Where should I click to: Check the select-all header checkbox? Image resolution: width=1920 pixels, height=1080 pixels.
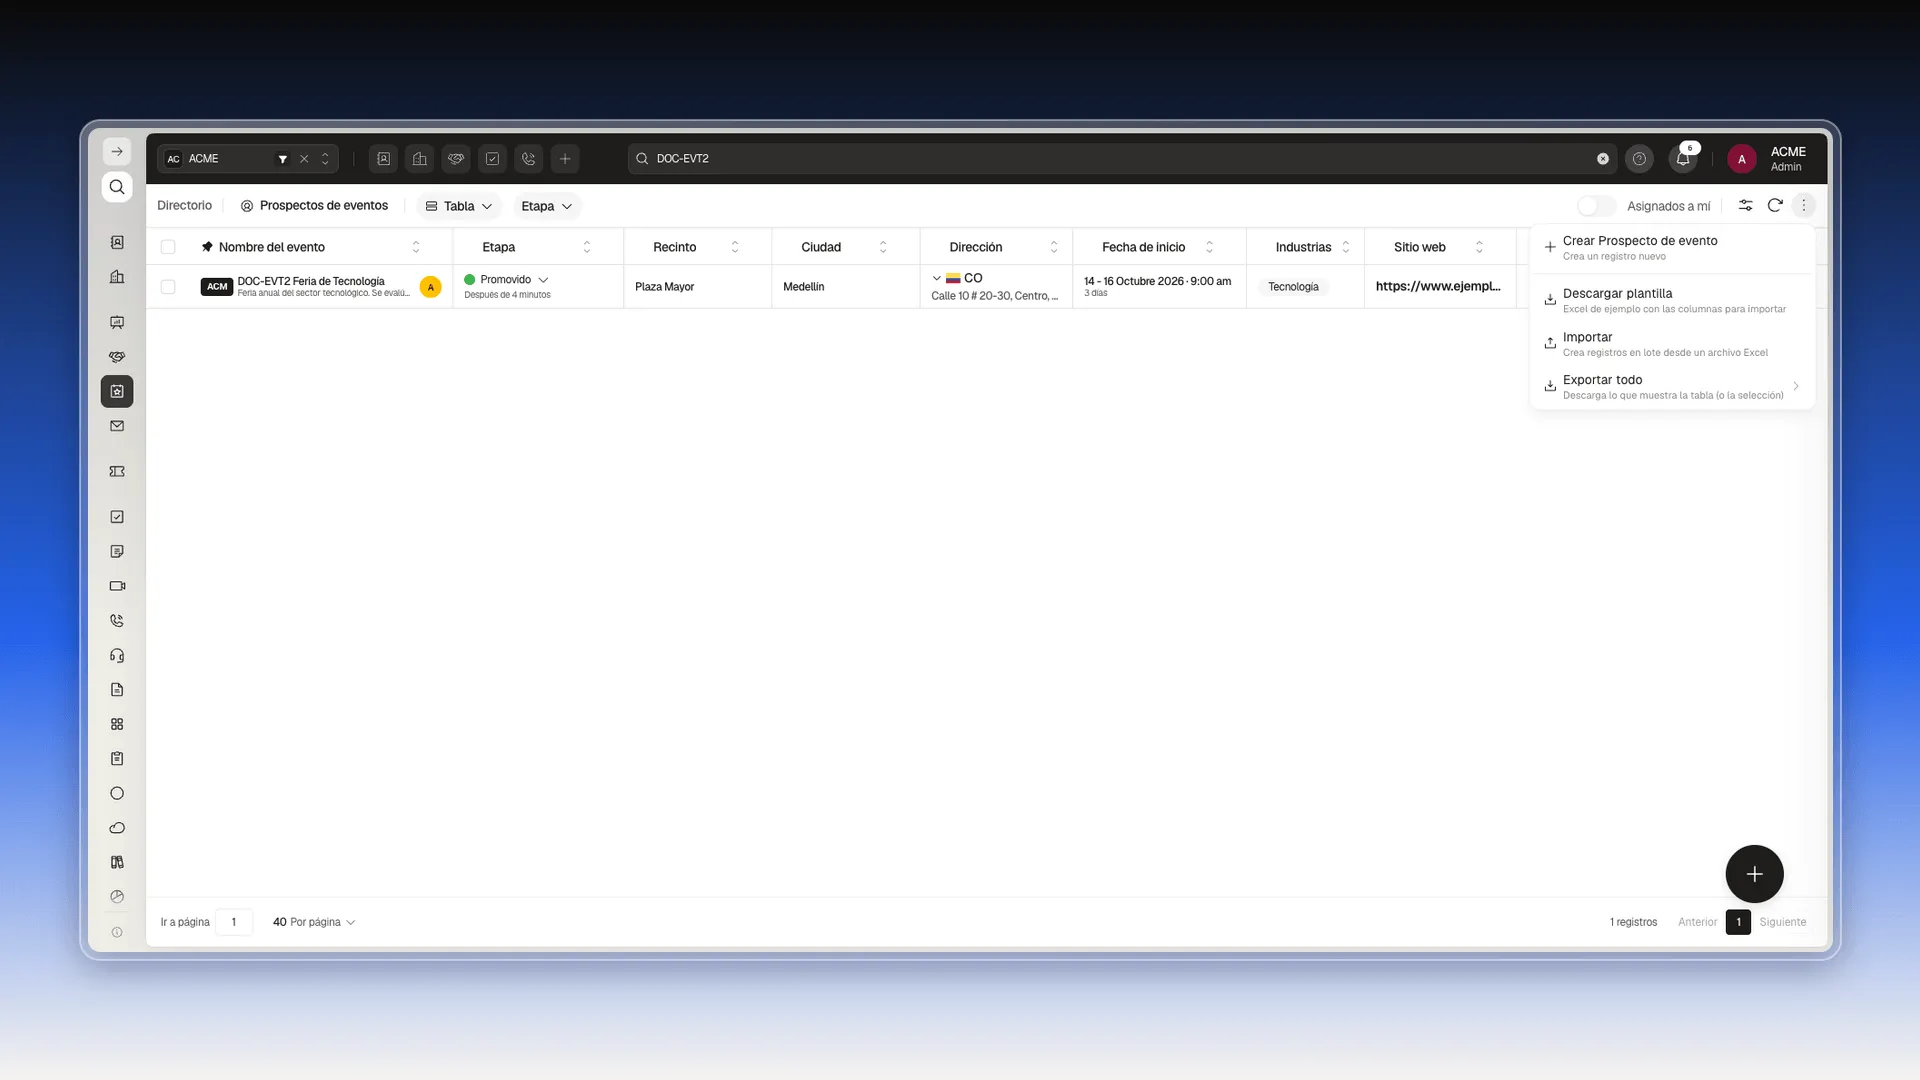click(168, 247)
